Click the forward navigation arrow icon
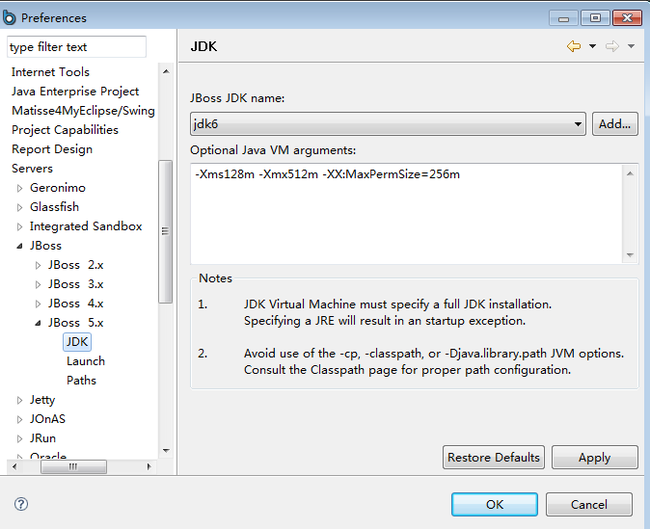This screenshot has height=529, width=650. click(x=612, y=46)
